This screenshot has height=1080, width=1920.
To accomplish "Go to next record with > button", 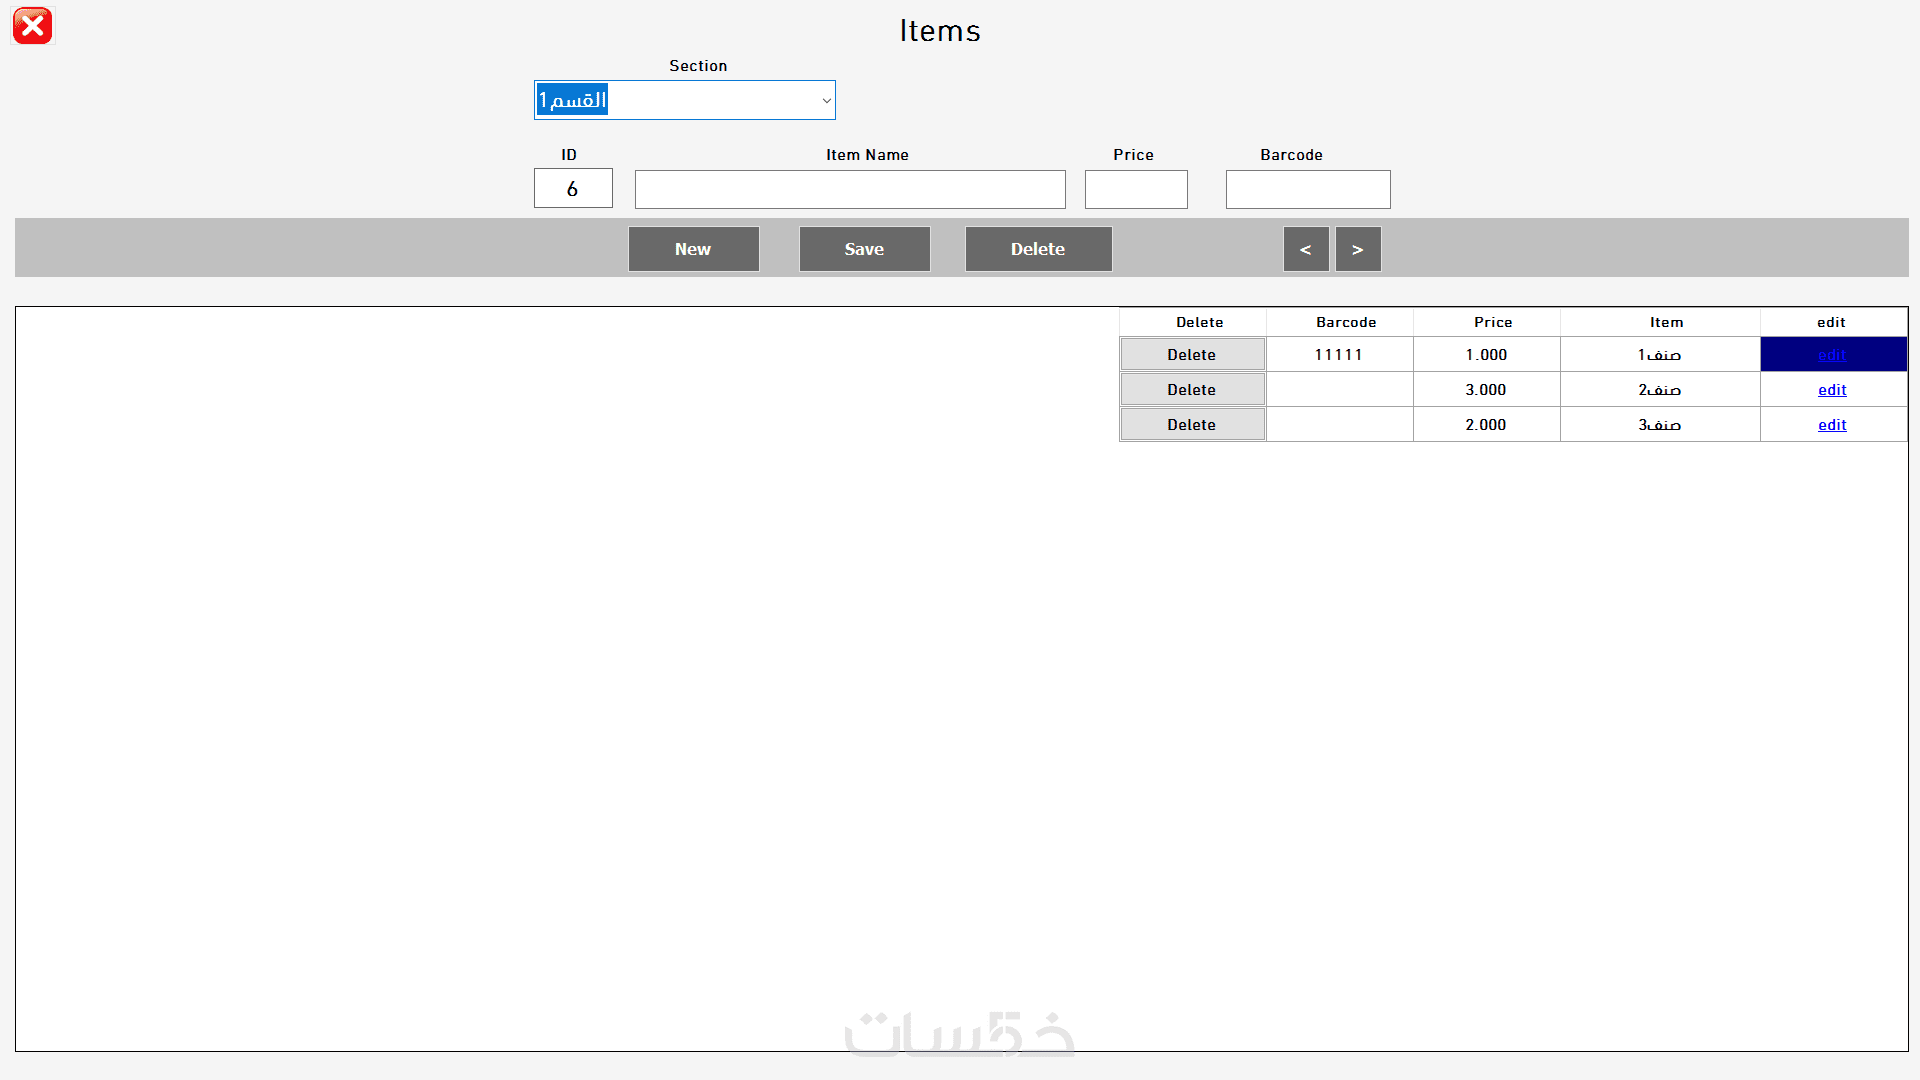I will pyautogui.click(x=1358, y=249).
